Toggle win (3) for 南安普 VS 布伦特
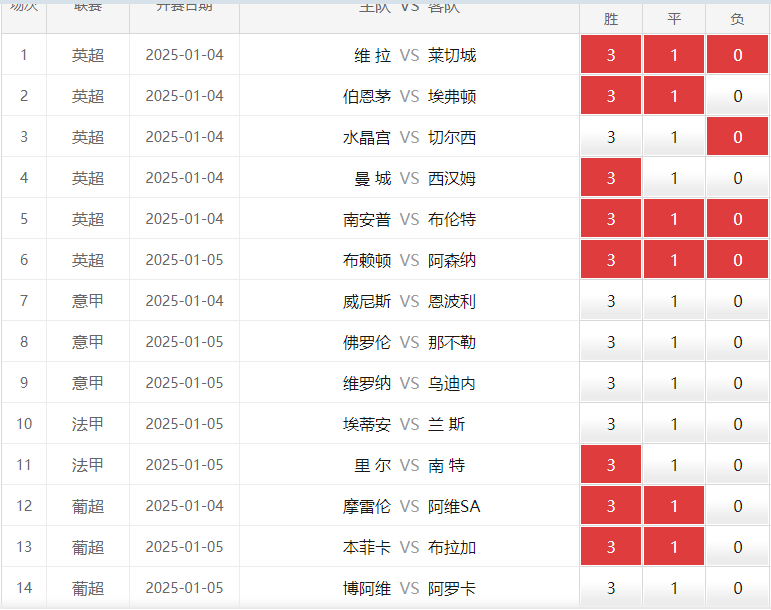 [x=611, y=219]
